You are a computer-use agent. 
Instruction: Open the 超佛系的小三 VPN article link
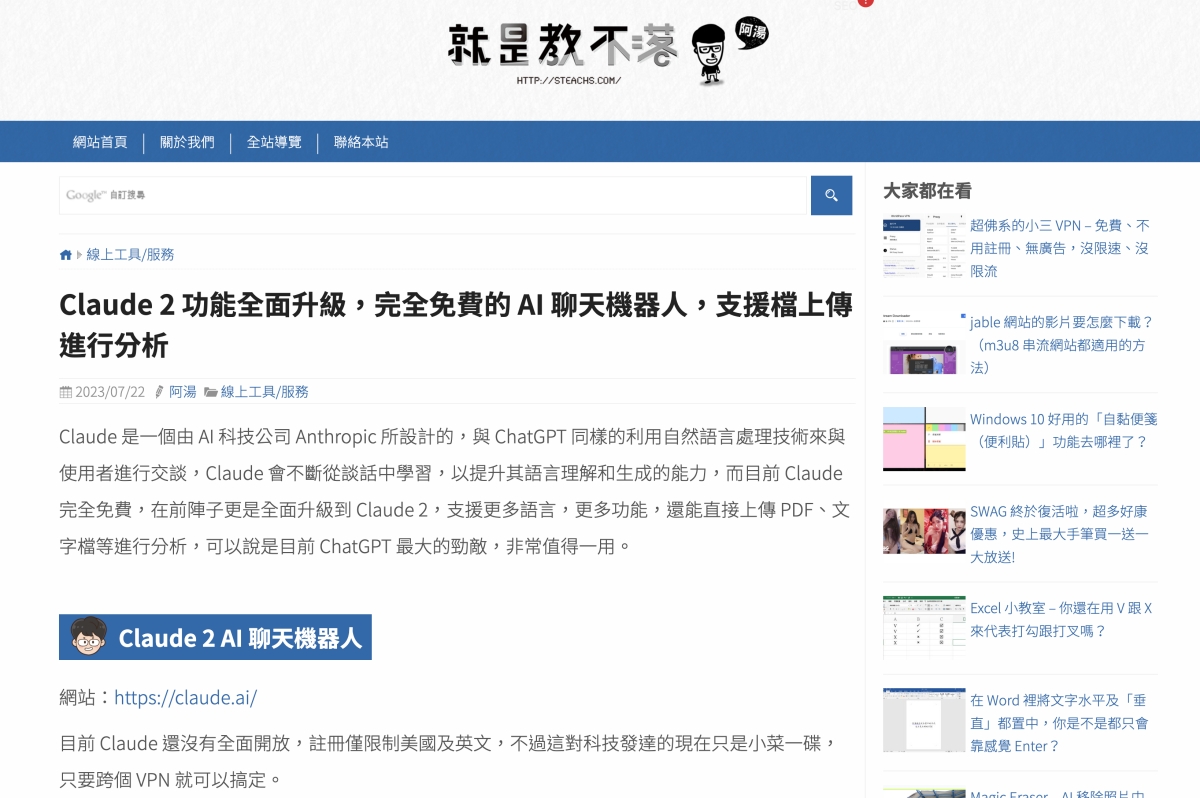pyautogui.click(x=1060, y=248)
